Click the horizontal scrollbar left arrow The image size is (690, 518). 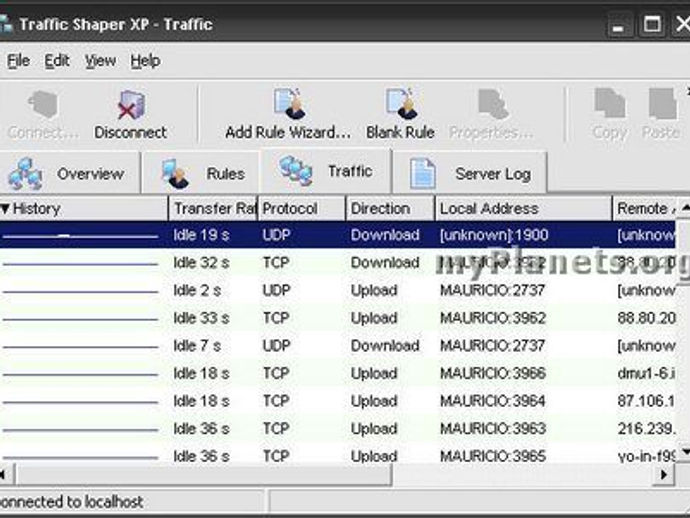pos(6,475)
